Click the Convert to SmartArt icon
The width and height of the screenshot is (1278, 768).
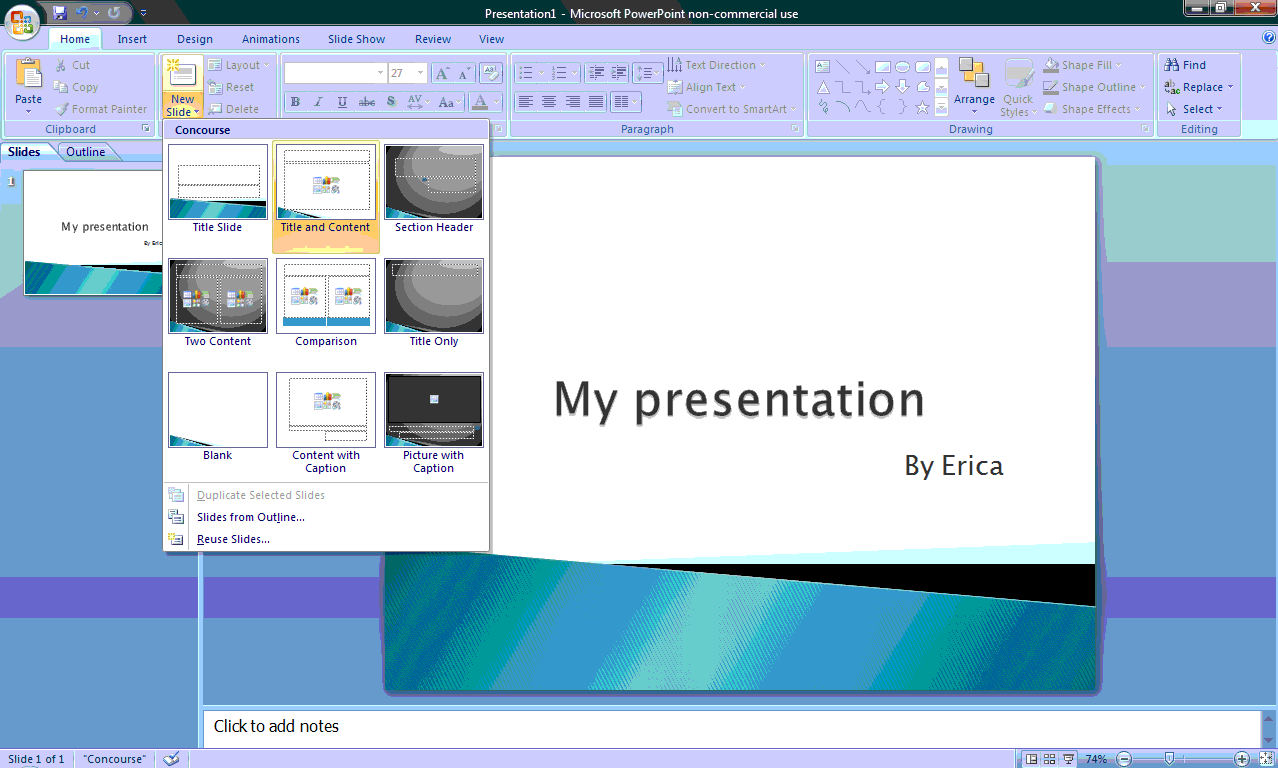coord(731,108)
